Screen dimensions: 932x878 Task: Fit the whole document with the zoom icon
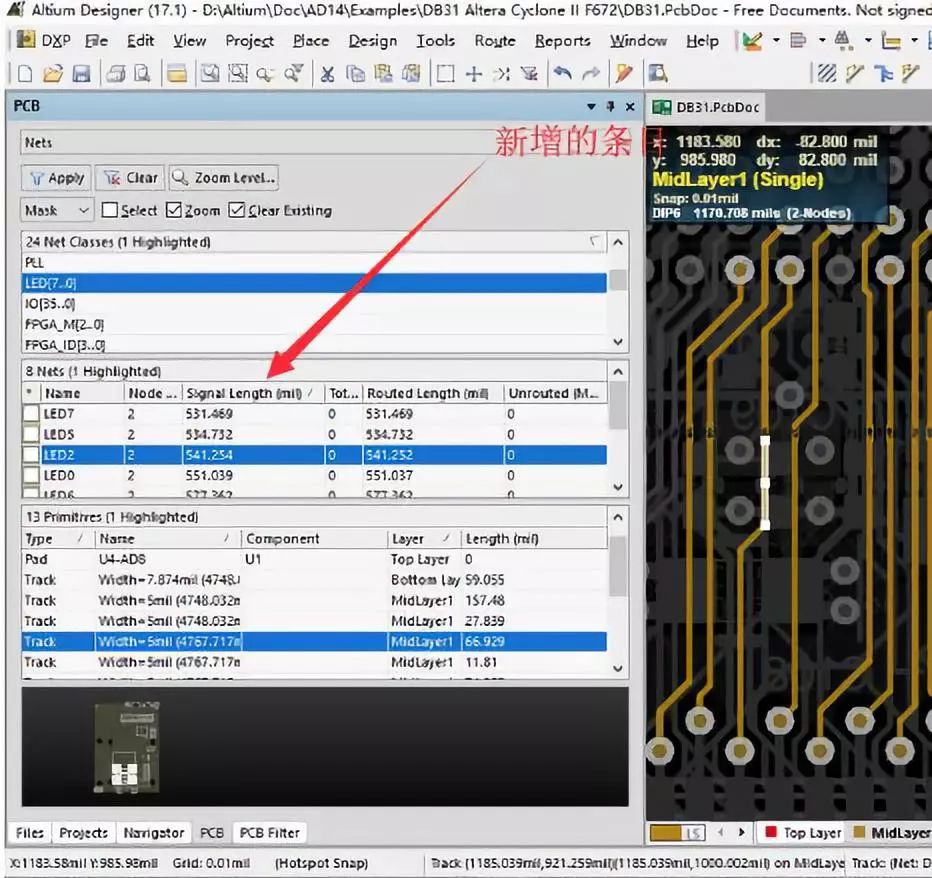click(x=209, y=74)
